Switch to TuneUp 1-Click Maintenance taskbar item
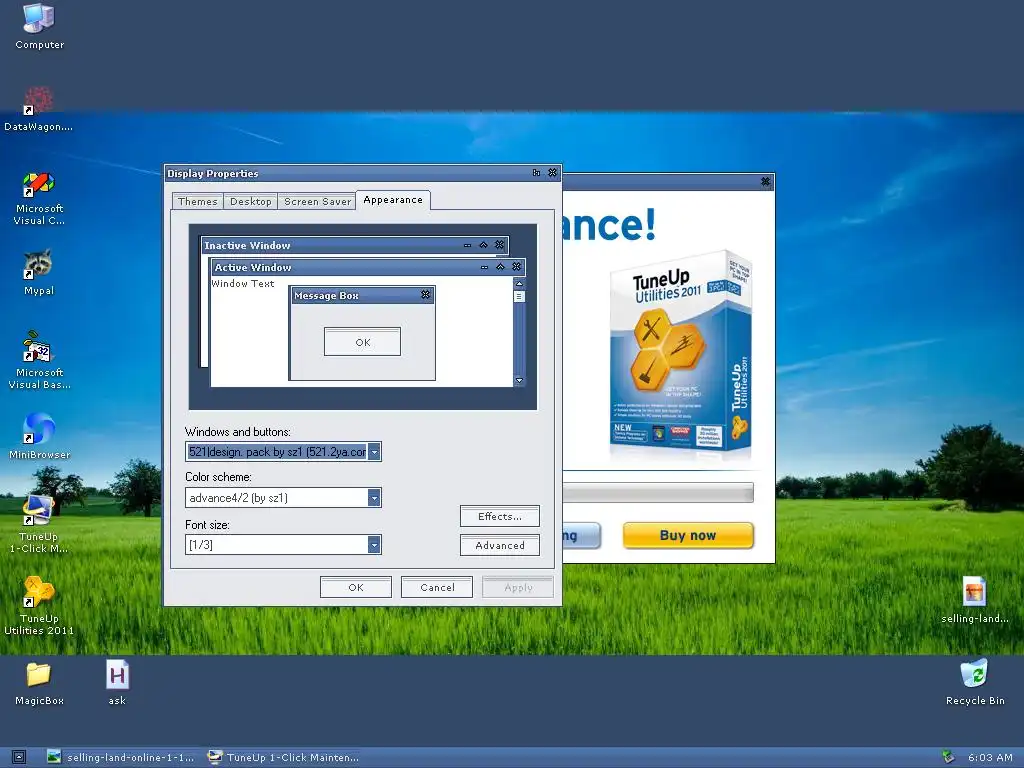The width and height of the screenshot is (1024, 768). point(283,758)
